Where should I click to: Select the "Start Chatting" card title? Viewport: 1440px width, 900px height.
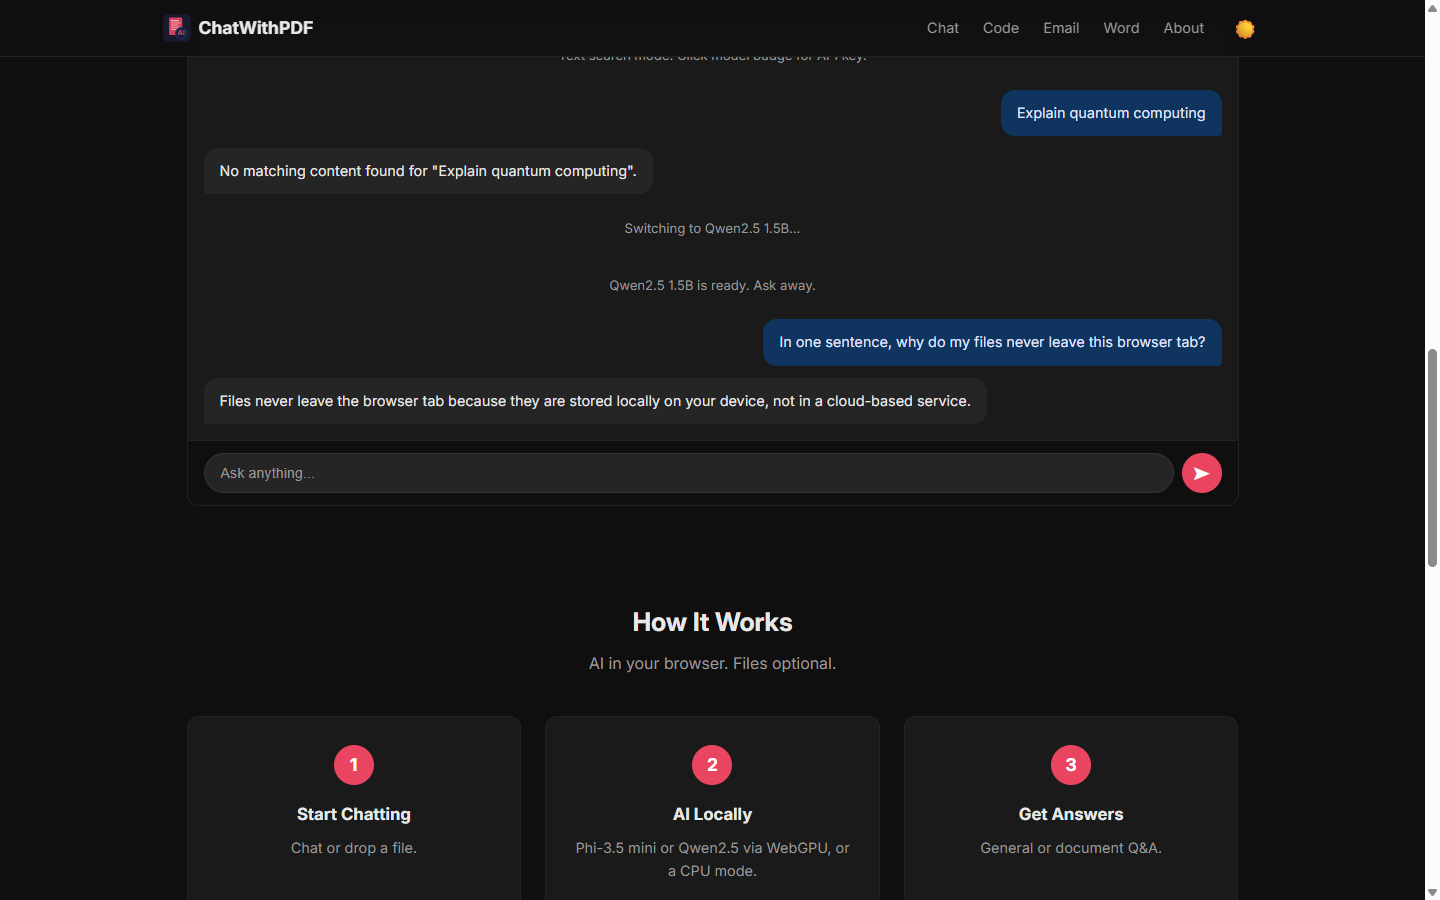[x=354, y=814]
